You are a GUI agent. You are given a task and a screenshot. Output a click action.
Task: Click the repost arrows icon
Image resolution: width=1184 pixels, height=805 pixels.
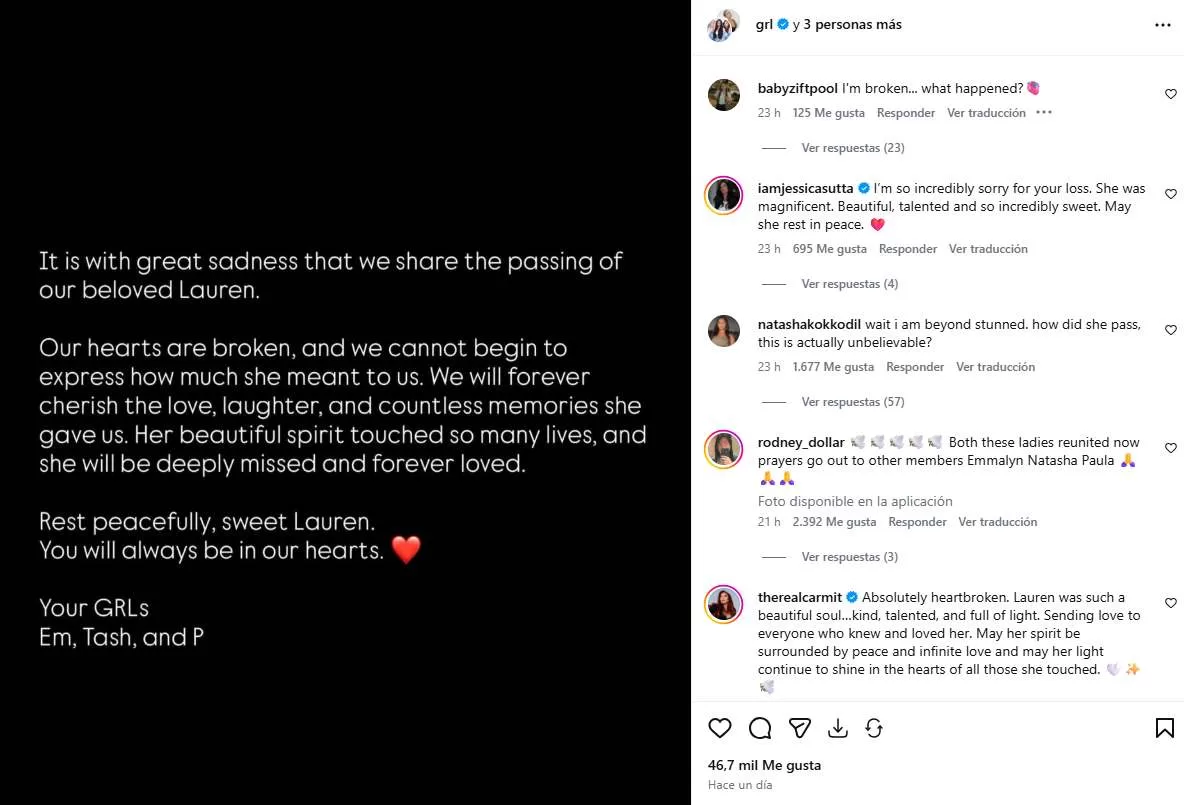[874, 728]
